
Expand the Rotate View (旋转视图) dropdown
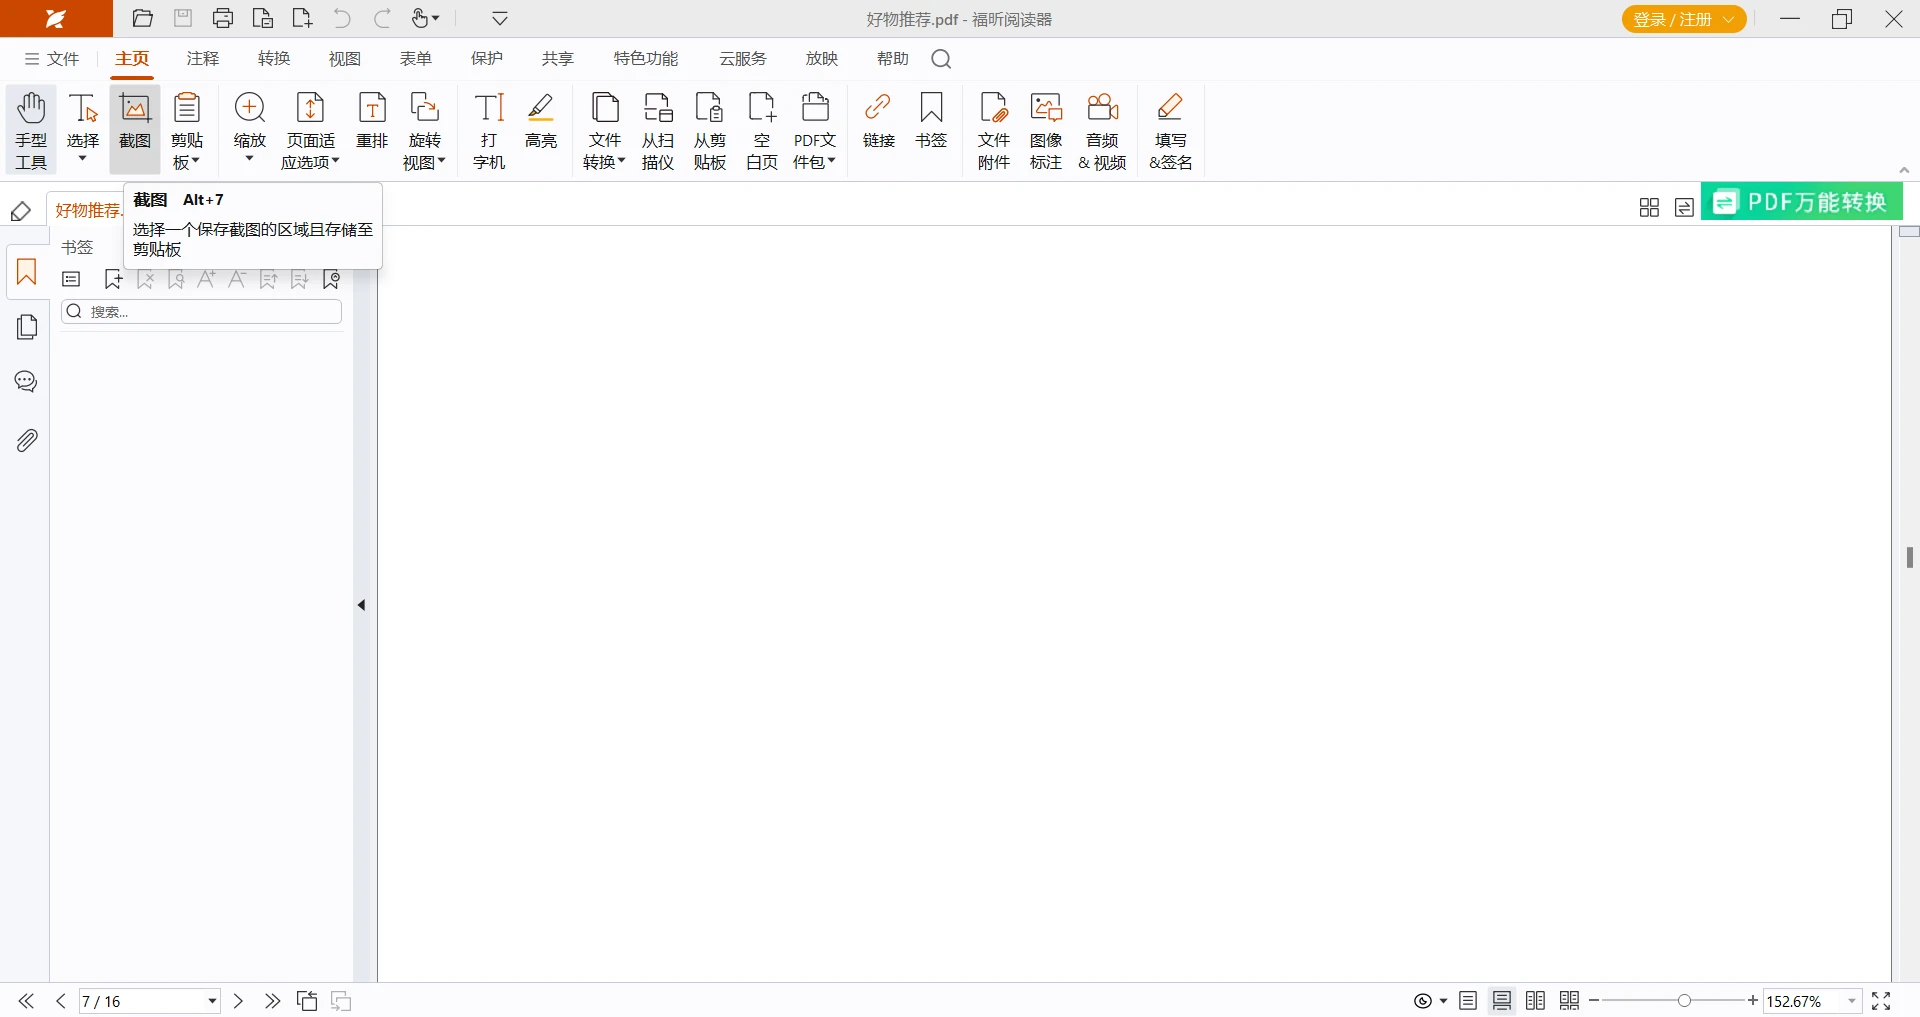425,152
